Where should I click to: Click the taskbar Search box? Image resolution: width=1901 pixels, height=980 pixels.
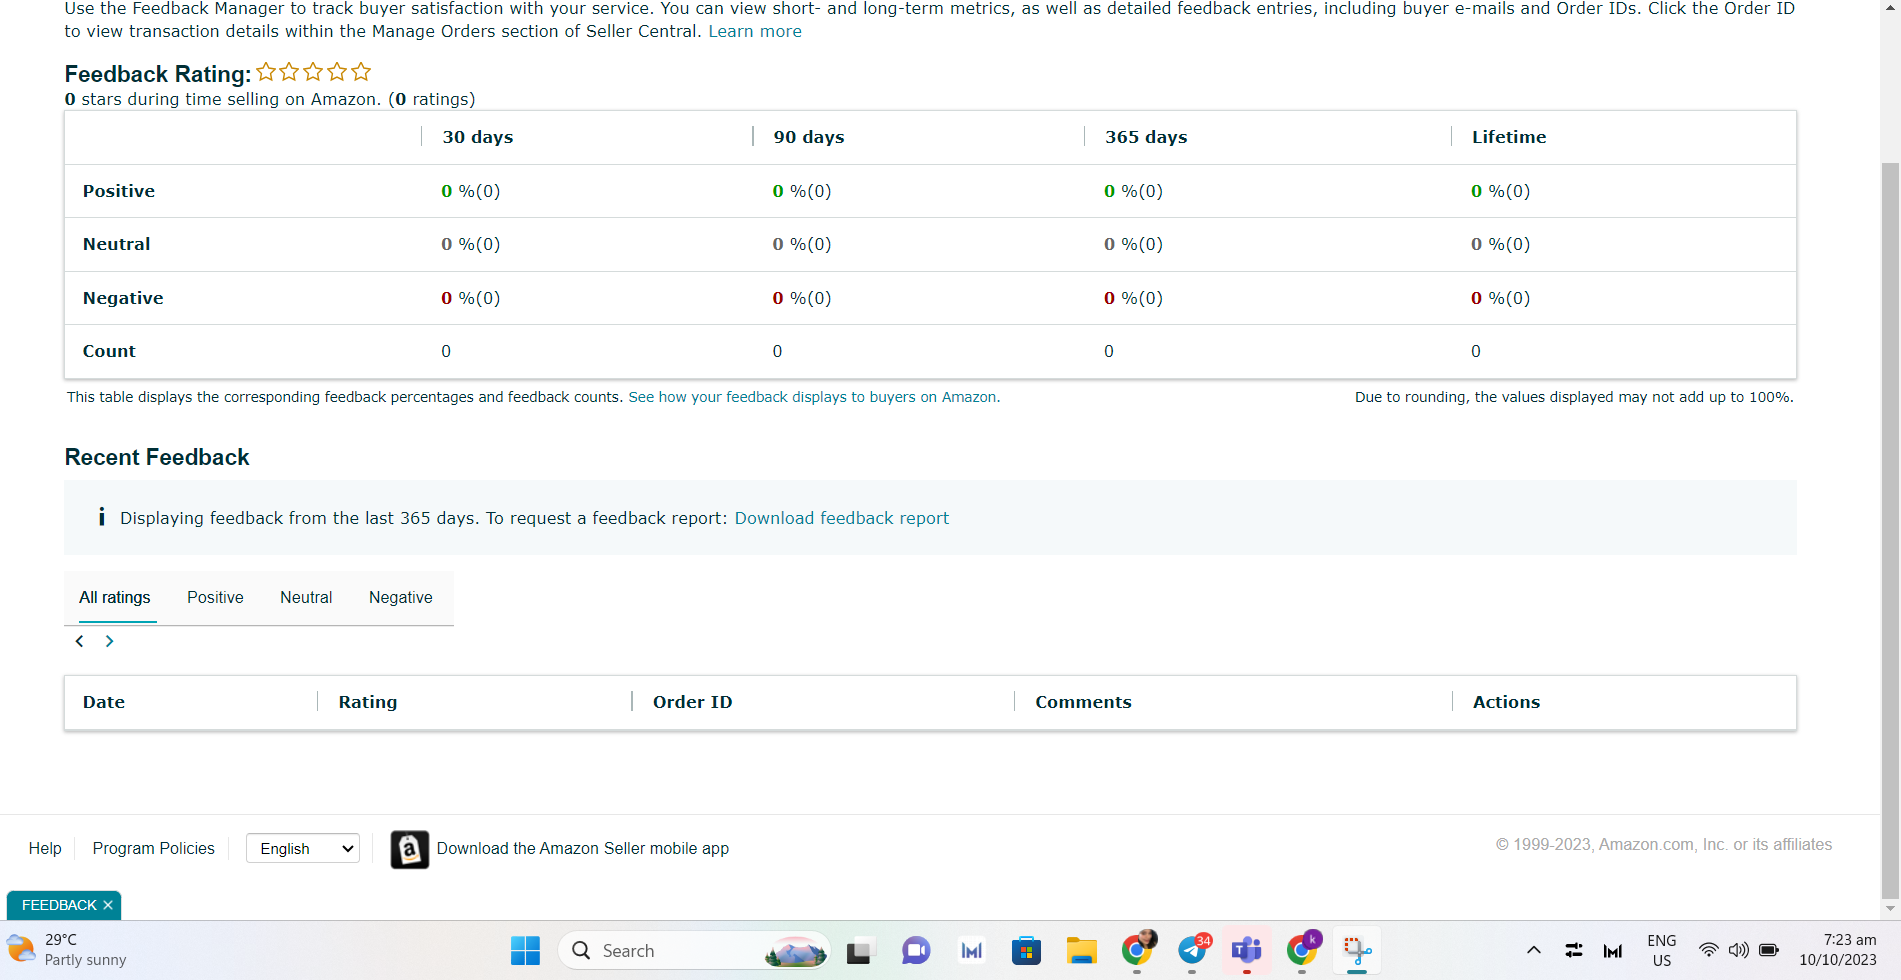(694, 950)
